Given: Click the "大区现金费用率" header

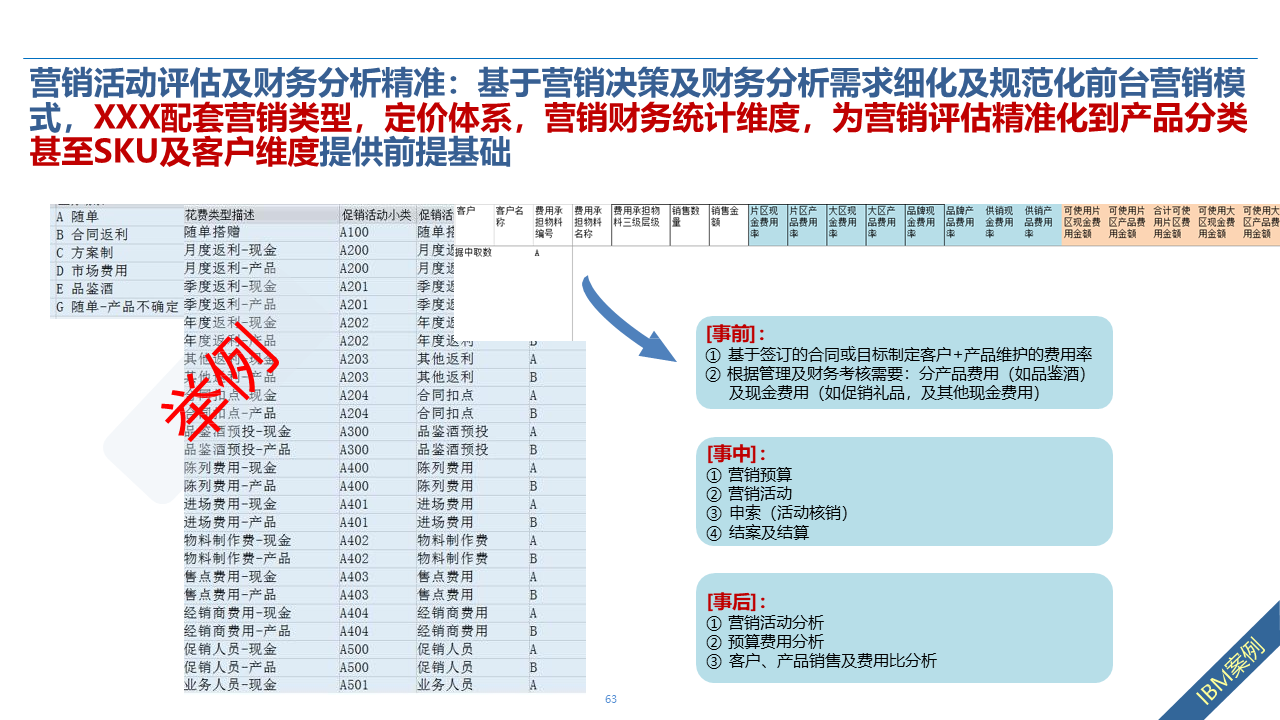Looking at the screenshot, I should tap(846, 224).
